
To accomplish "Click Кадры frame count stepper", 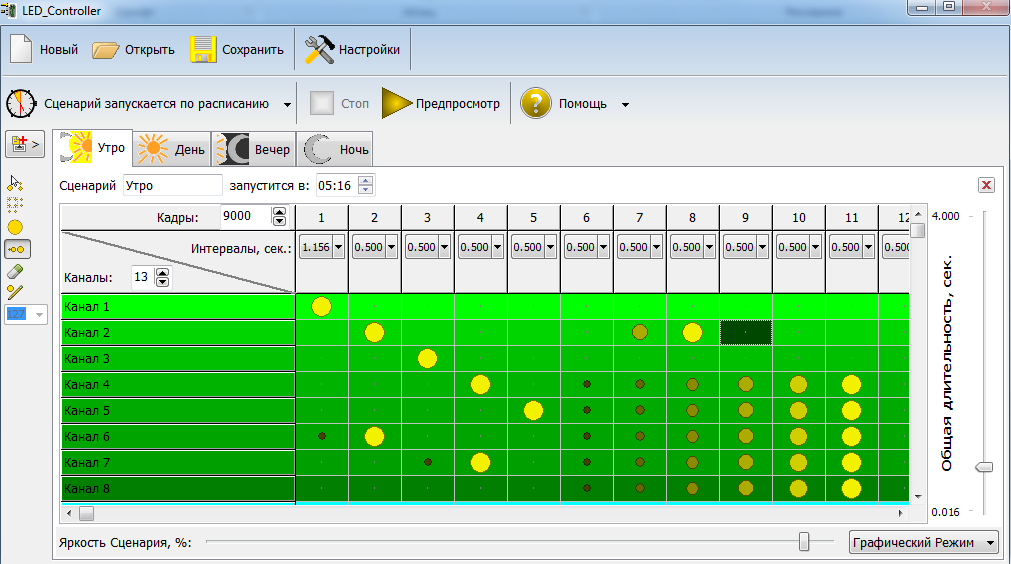I will [x=279, y=217].
